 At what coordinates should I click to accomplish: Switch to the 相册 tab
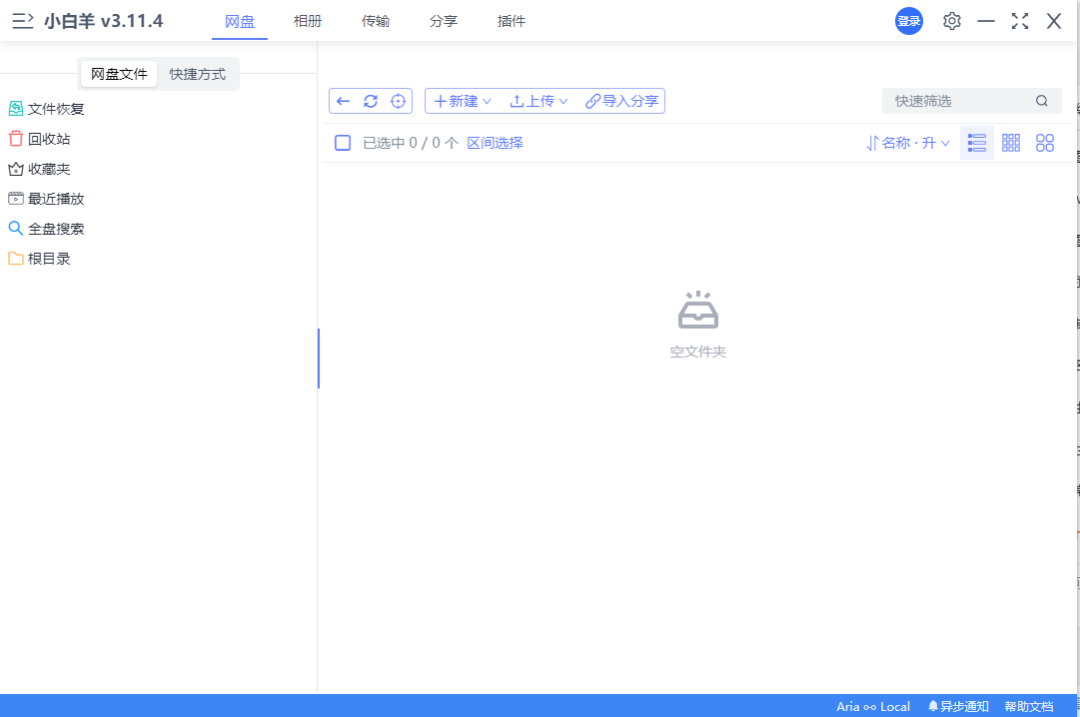(308, 21)
